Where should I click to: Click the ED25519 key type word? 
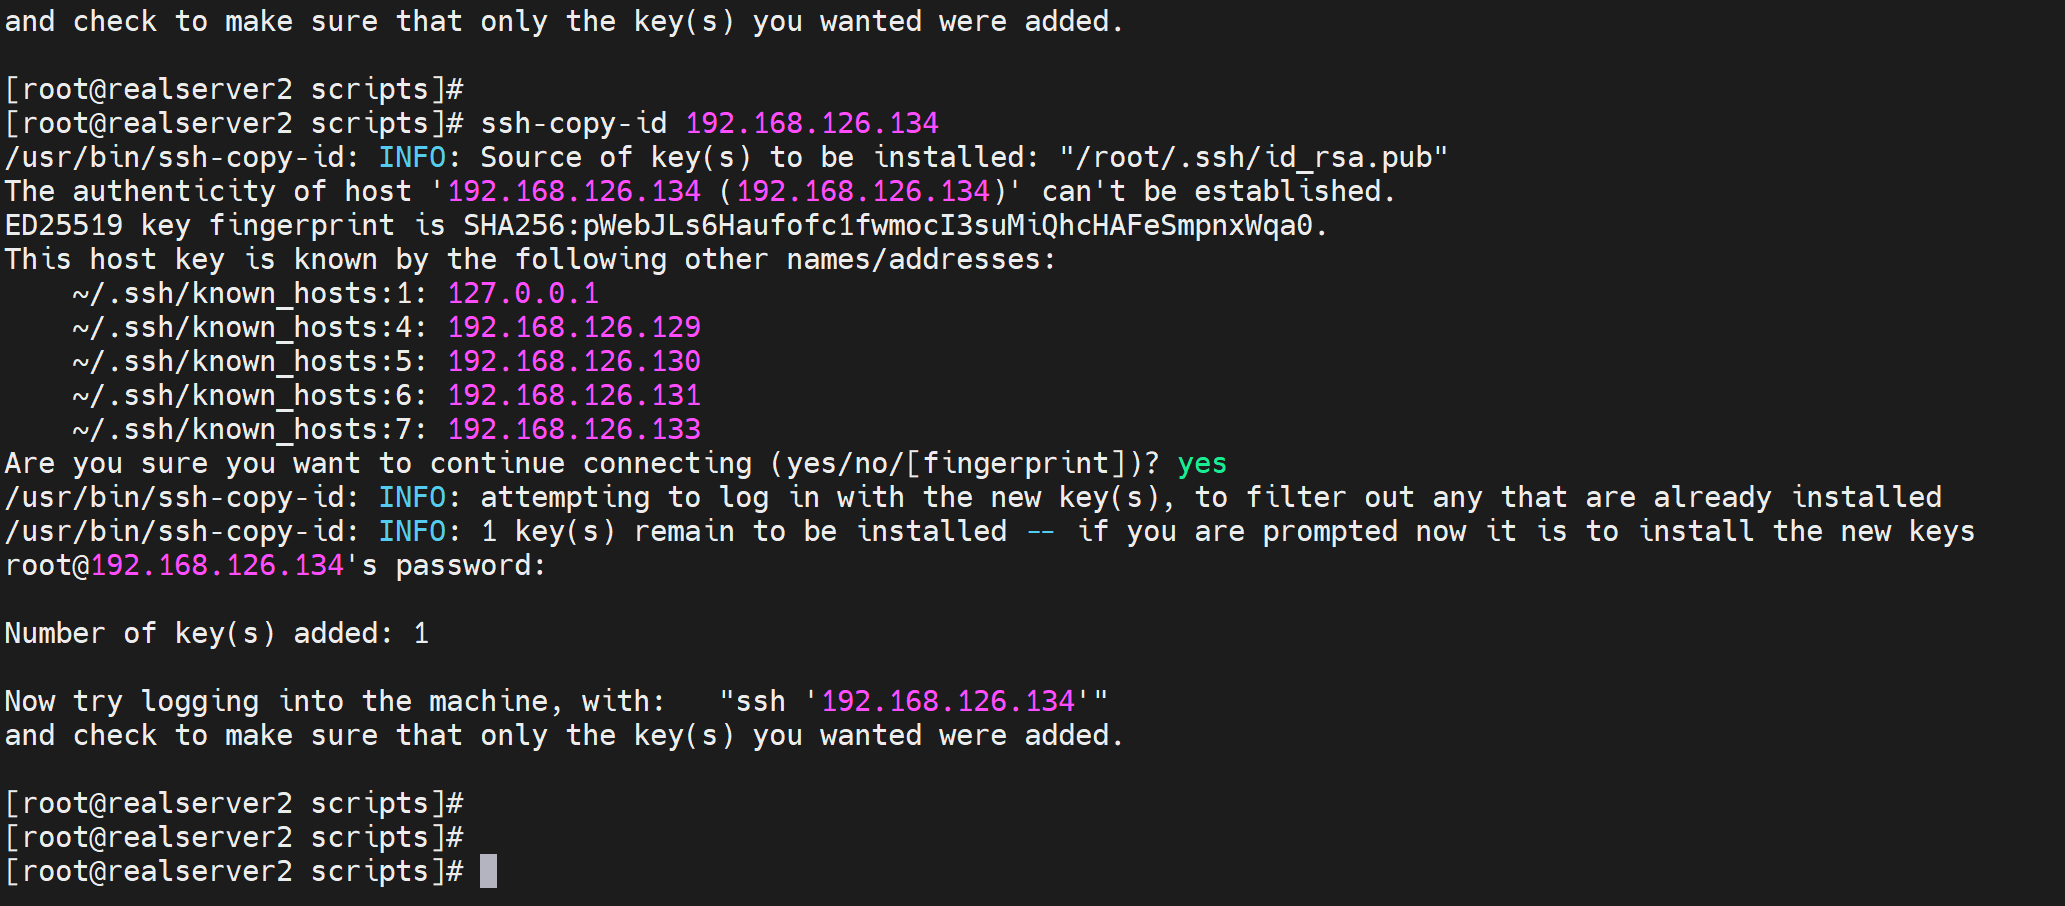(x=64, y=226)
